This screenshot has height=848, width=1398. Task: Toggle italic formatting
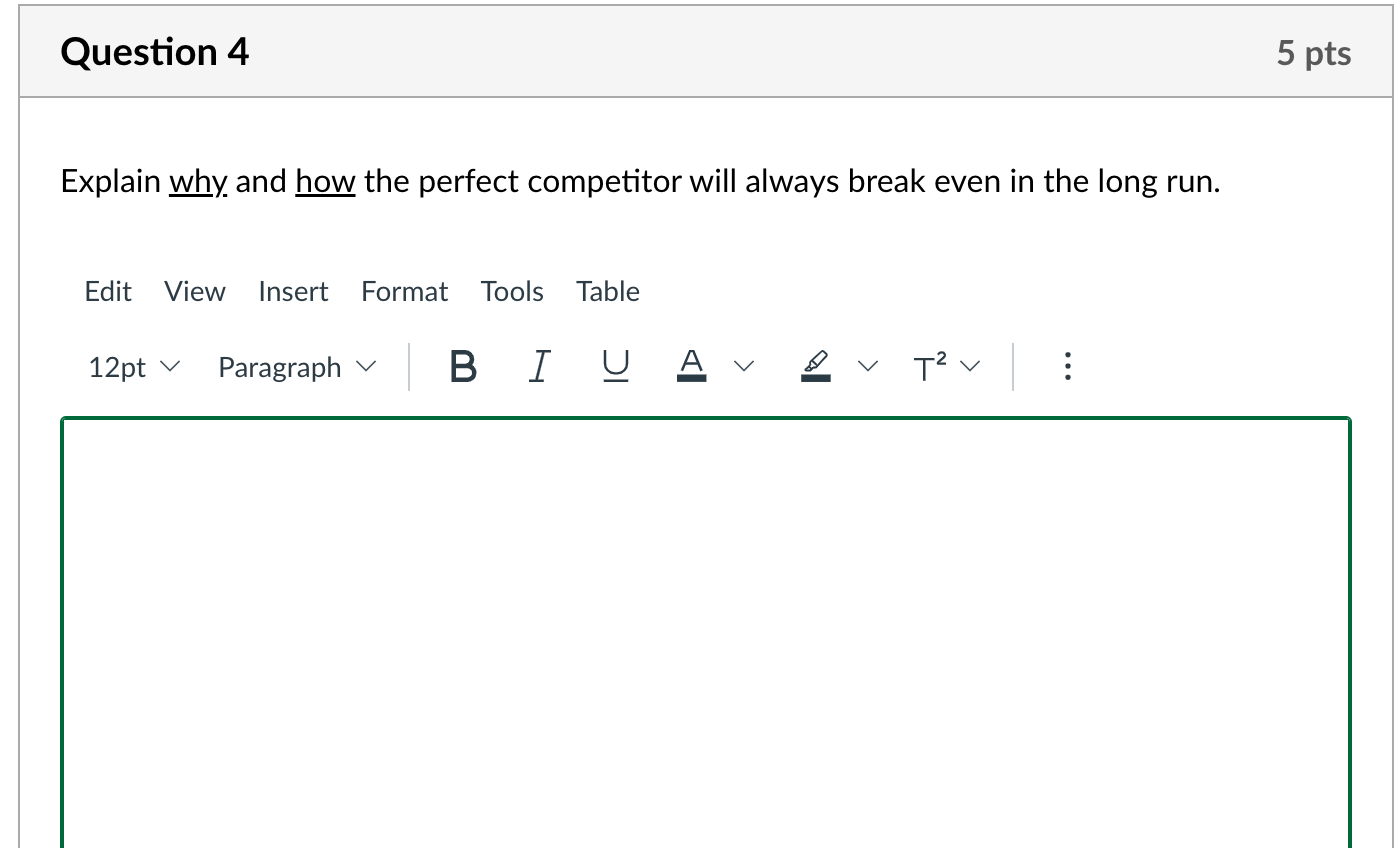pos(539,367)
